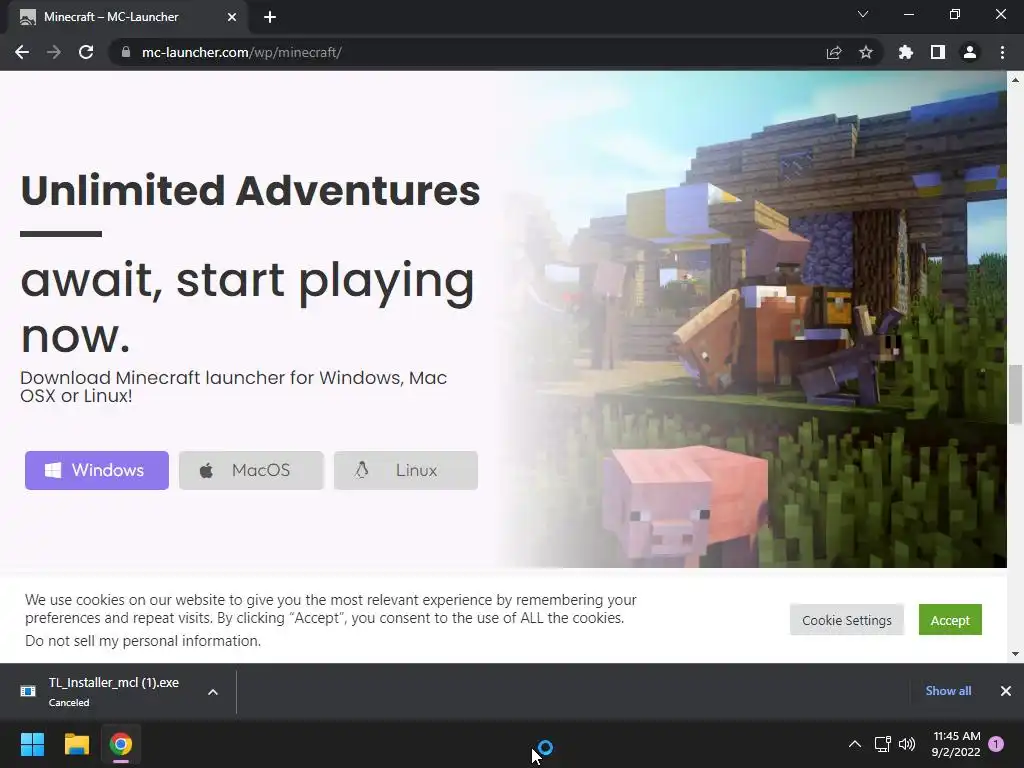Open the profile avatar icon
The image size is (1024, 768).
pos(970,52)
